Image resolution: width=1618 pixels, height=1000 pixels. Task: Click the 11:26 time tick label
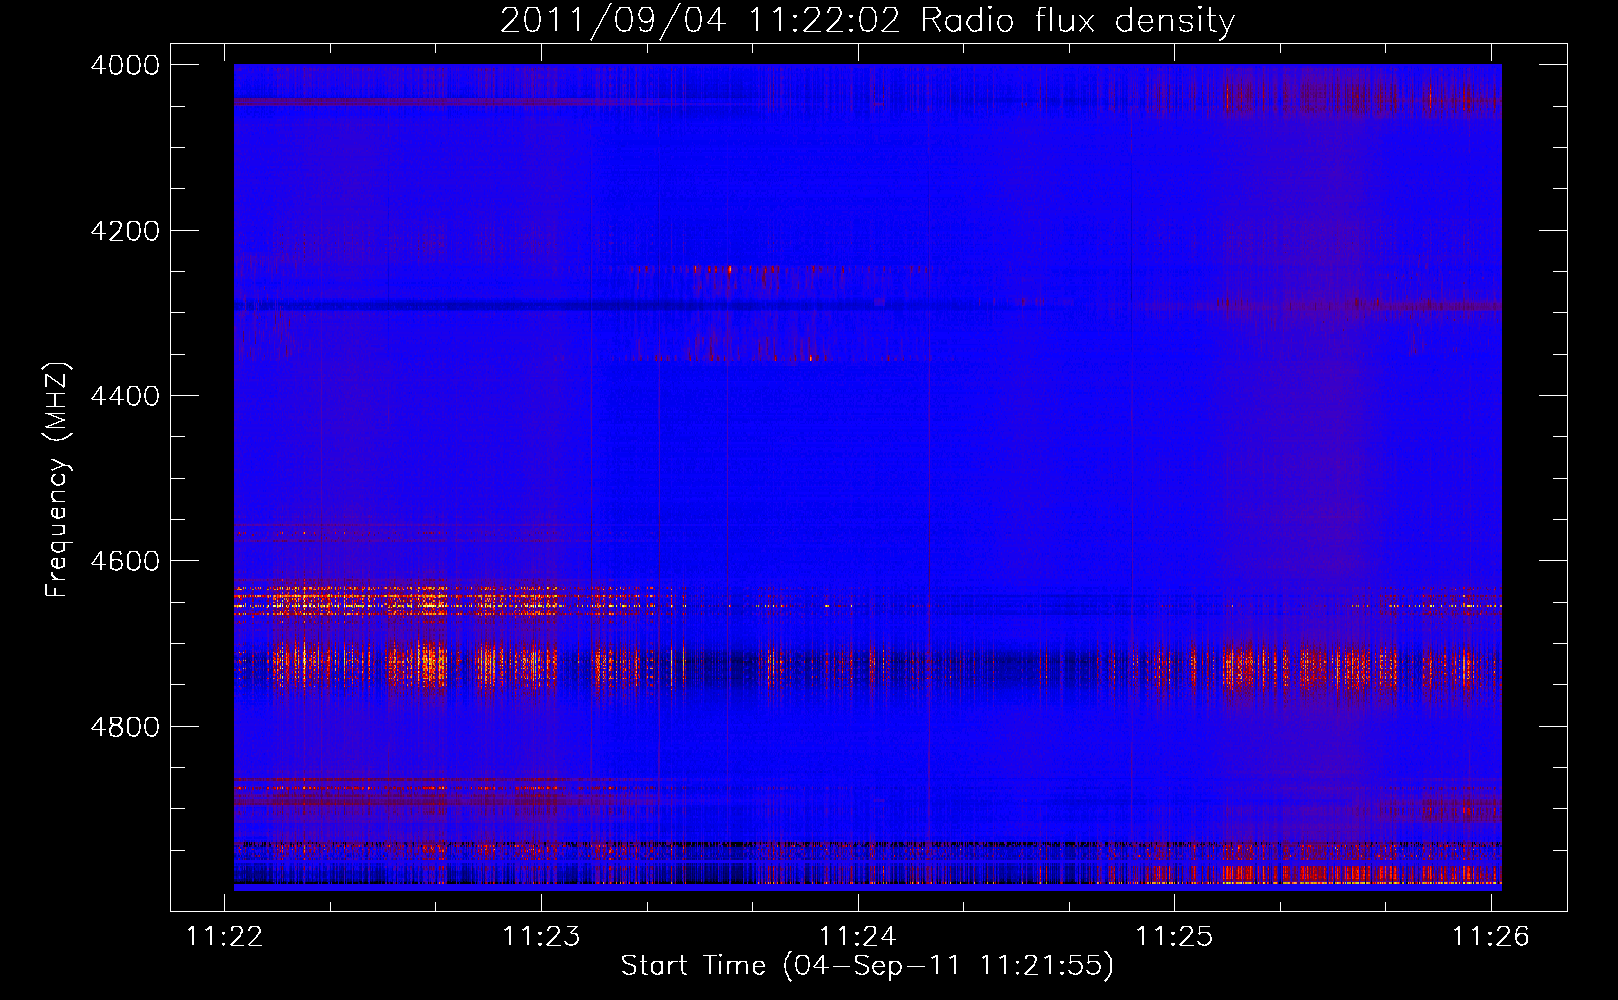click(x=1491, y=936)
